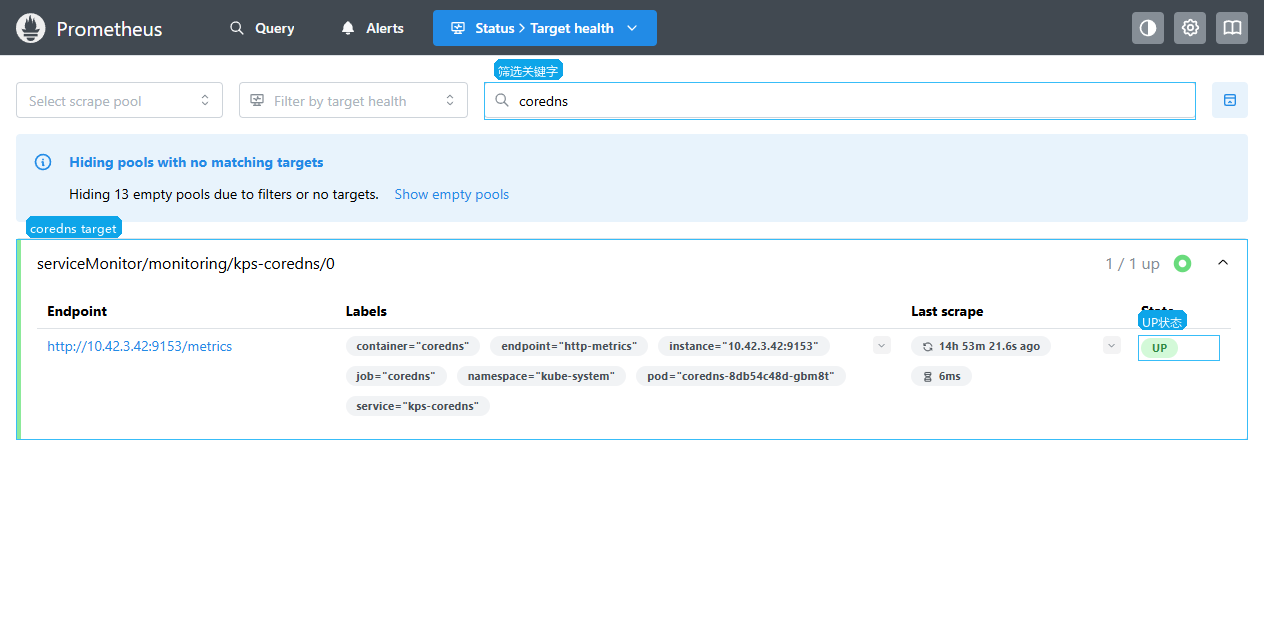Open the Alerts page
The width and height of the screenshot is (1264, 625).
[x=372, y=28]
